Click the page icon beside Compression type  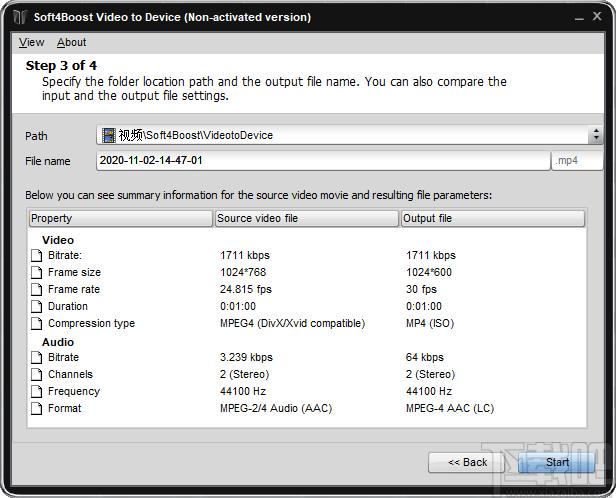37,324
